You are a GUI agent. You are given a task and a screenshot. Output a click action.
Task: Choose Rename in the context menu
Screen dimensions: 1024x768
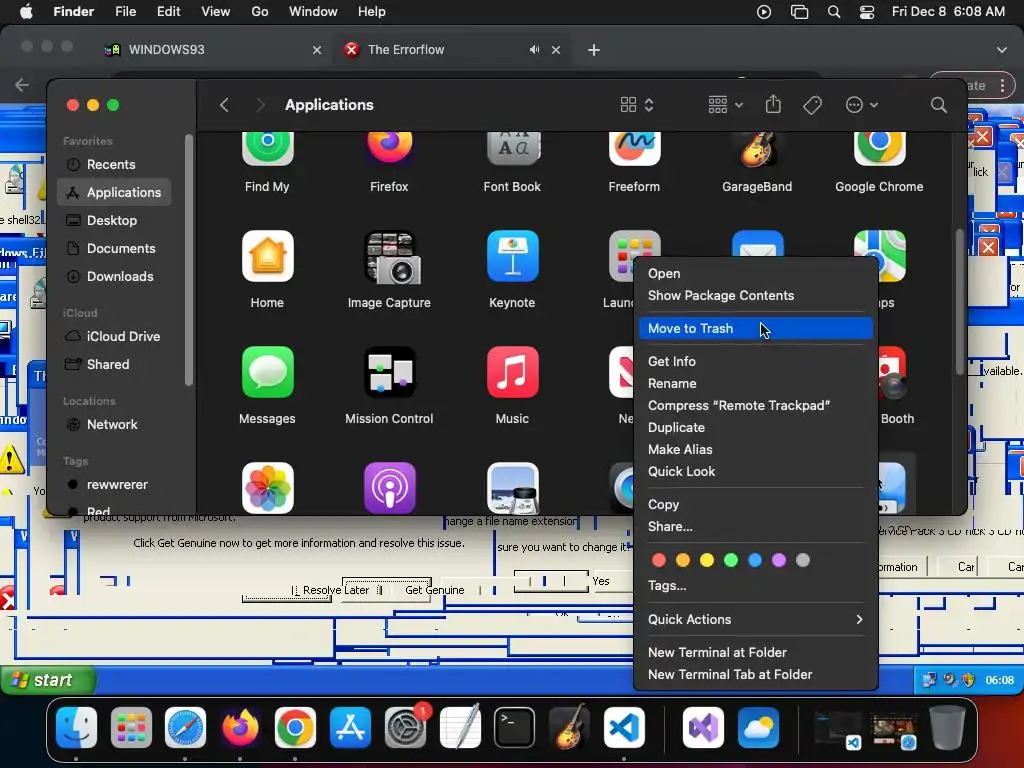(756, 383)
